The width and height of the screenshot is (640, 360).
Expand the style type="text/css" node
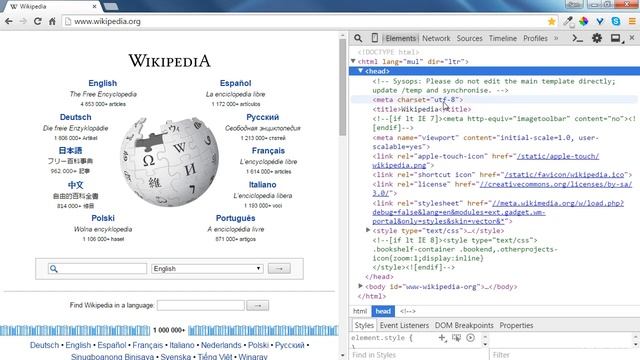point(368,231)
